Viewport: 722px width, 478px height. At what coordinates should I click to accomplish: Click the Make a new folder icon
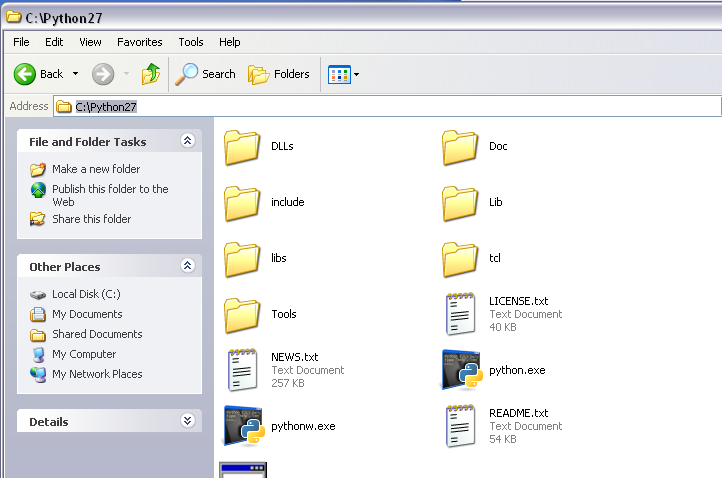coord(38,169)
